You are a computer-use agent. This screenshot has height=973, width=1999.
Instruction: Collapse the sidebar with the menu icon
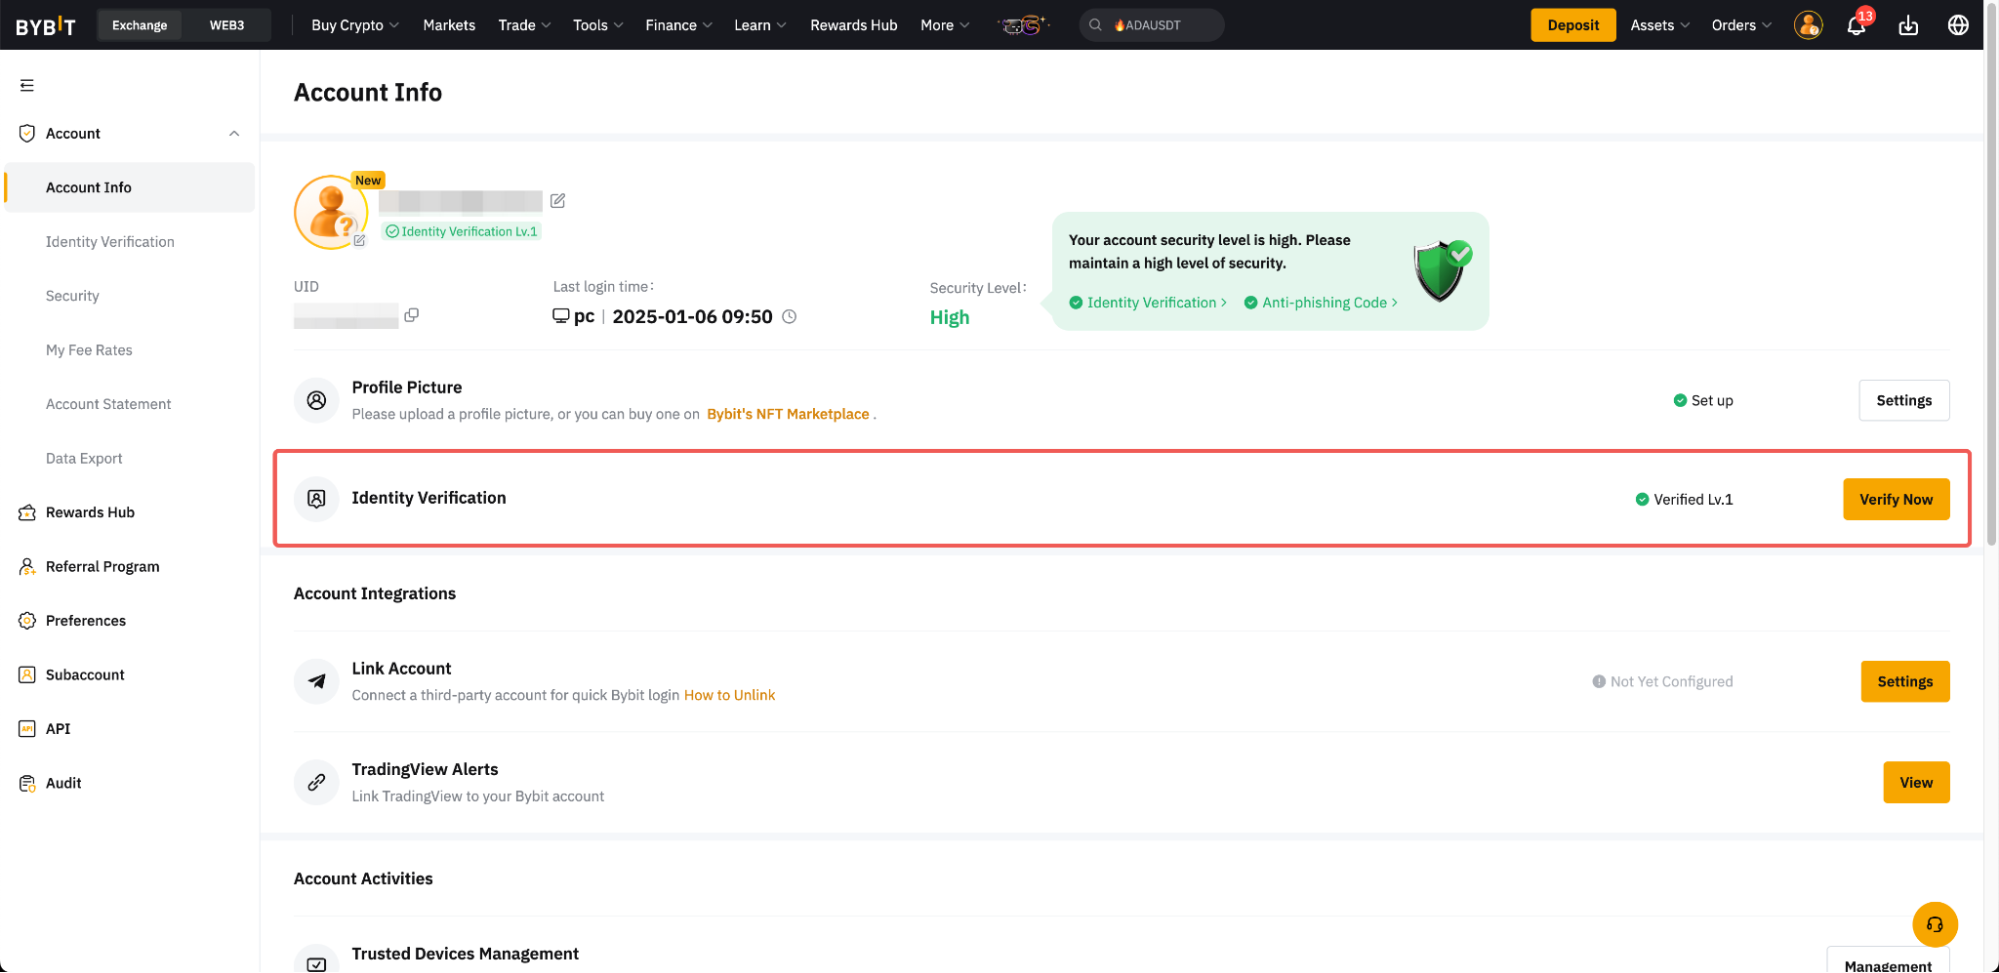tap(27, 86)
